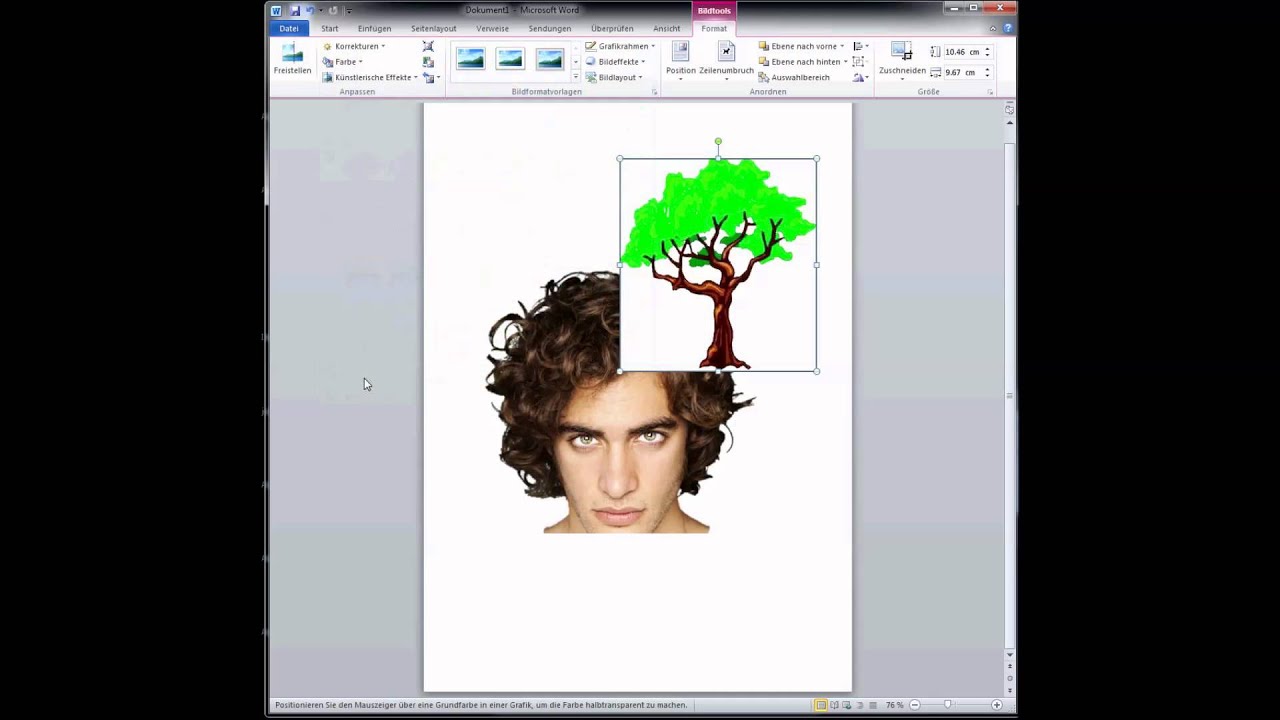Click the Undo icon in quick access toolbar

coord(310,10)
